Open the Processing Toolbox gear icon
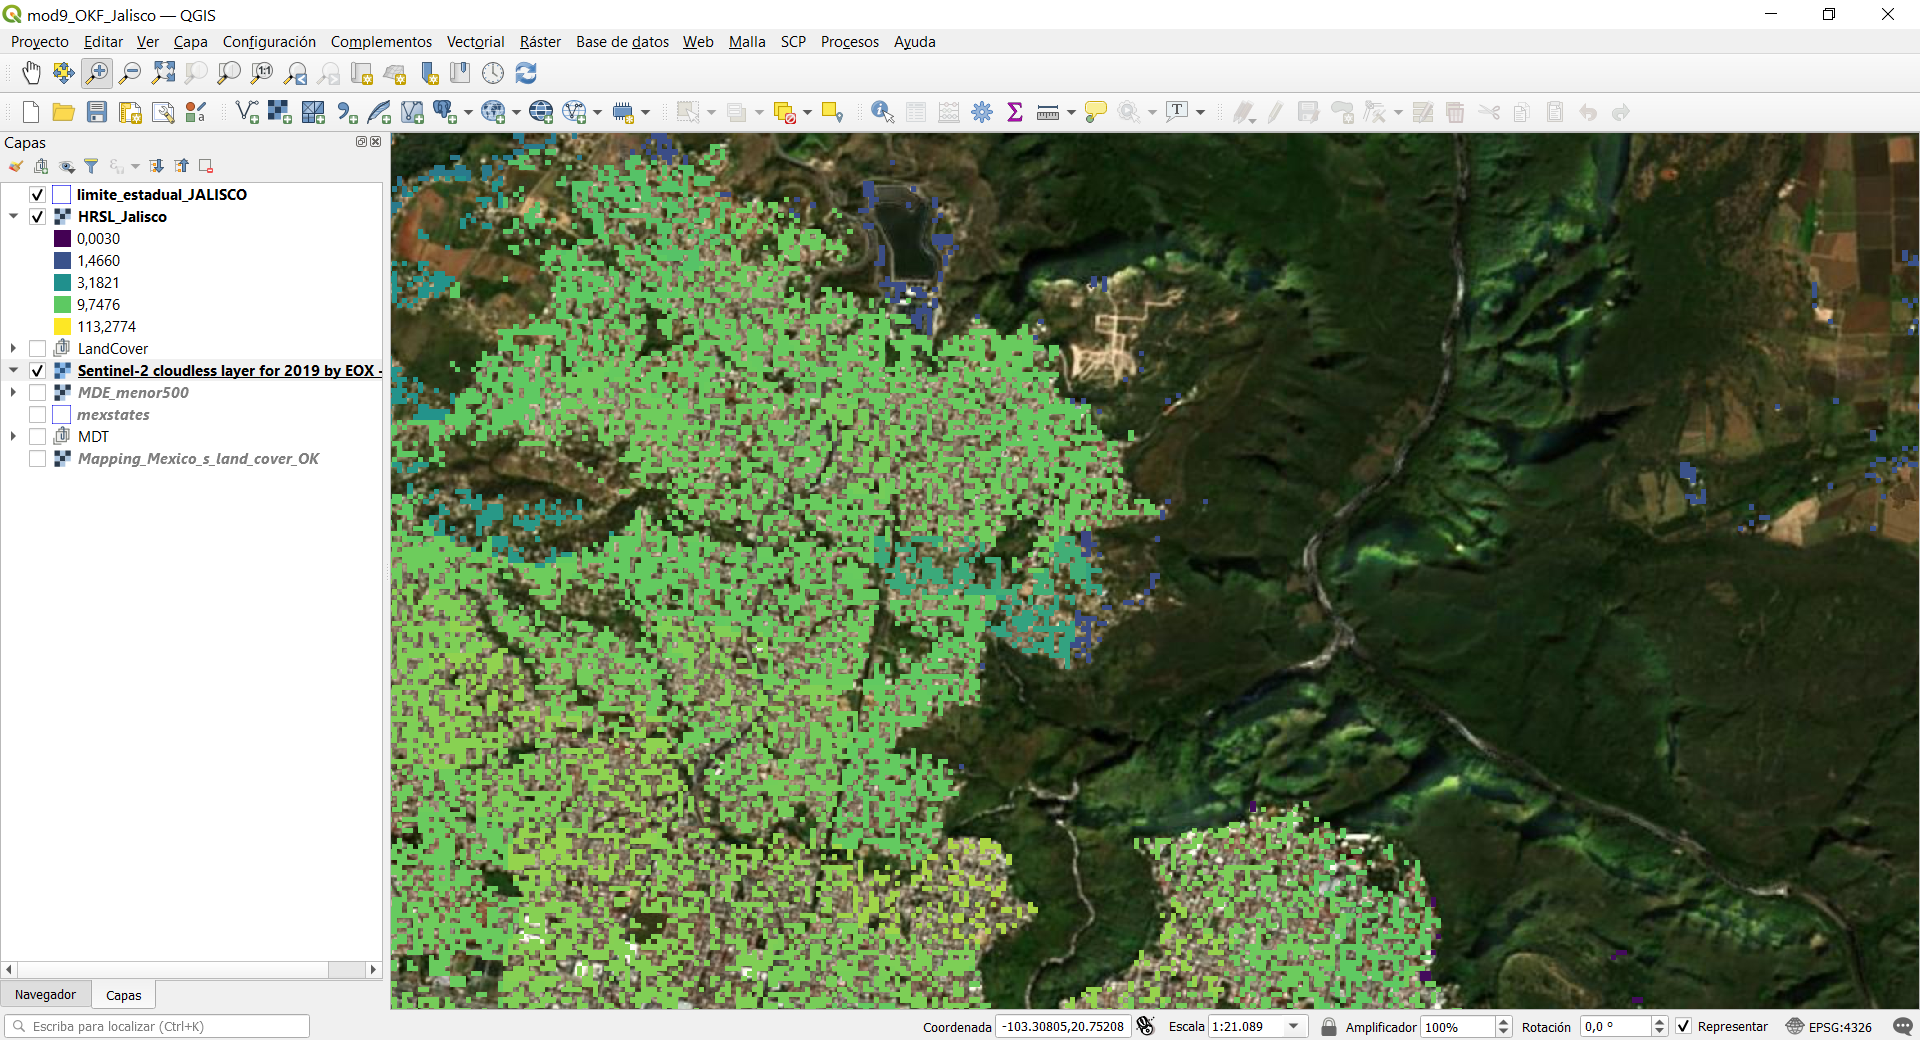Viewport: 1920px width, 1040px height. pyautogui.click(x=982, y=112)
